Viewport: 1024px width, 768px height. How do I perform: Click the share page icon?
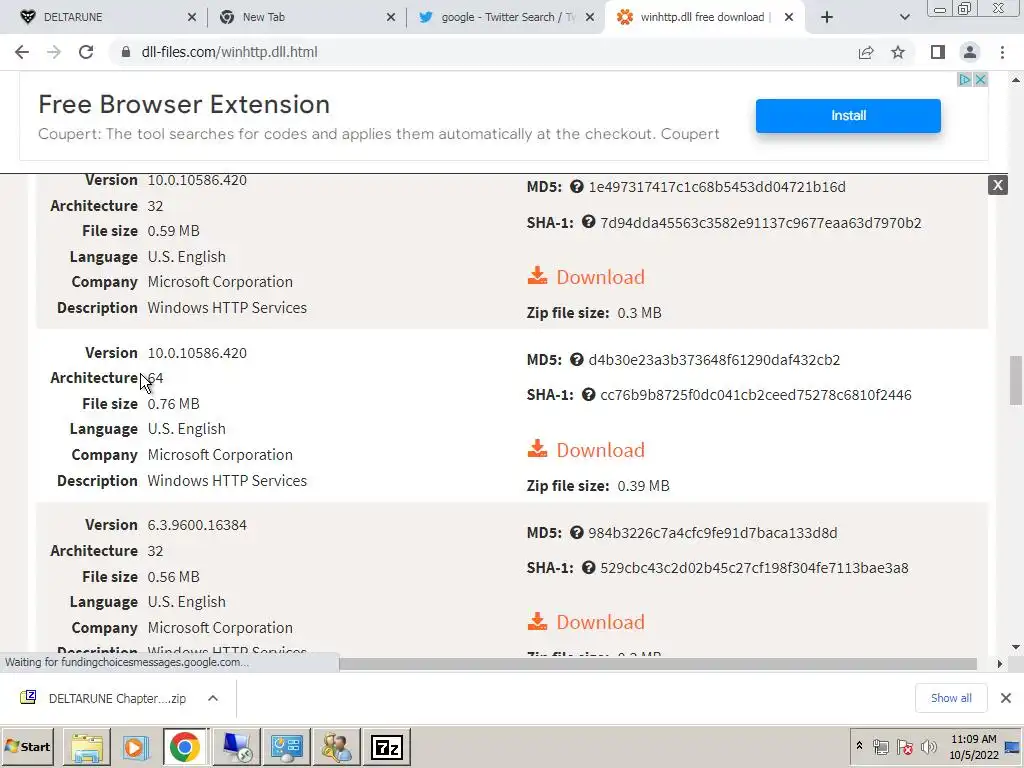coord(866,52)
